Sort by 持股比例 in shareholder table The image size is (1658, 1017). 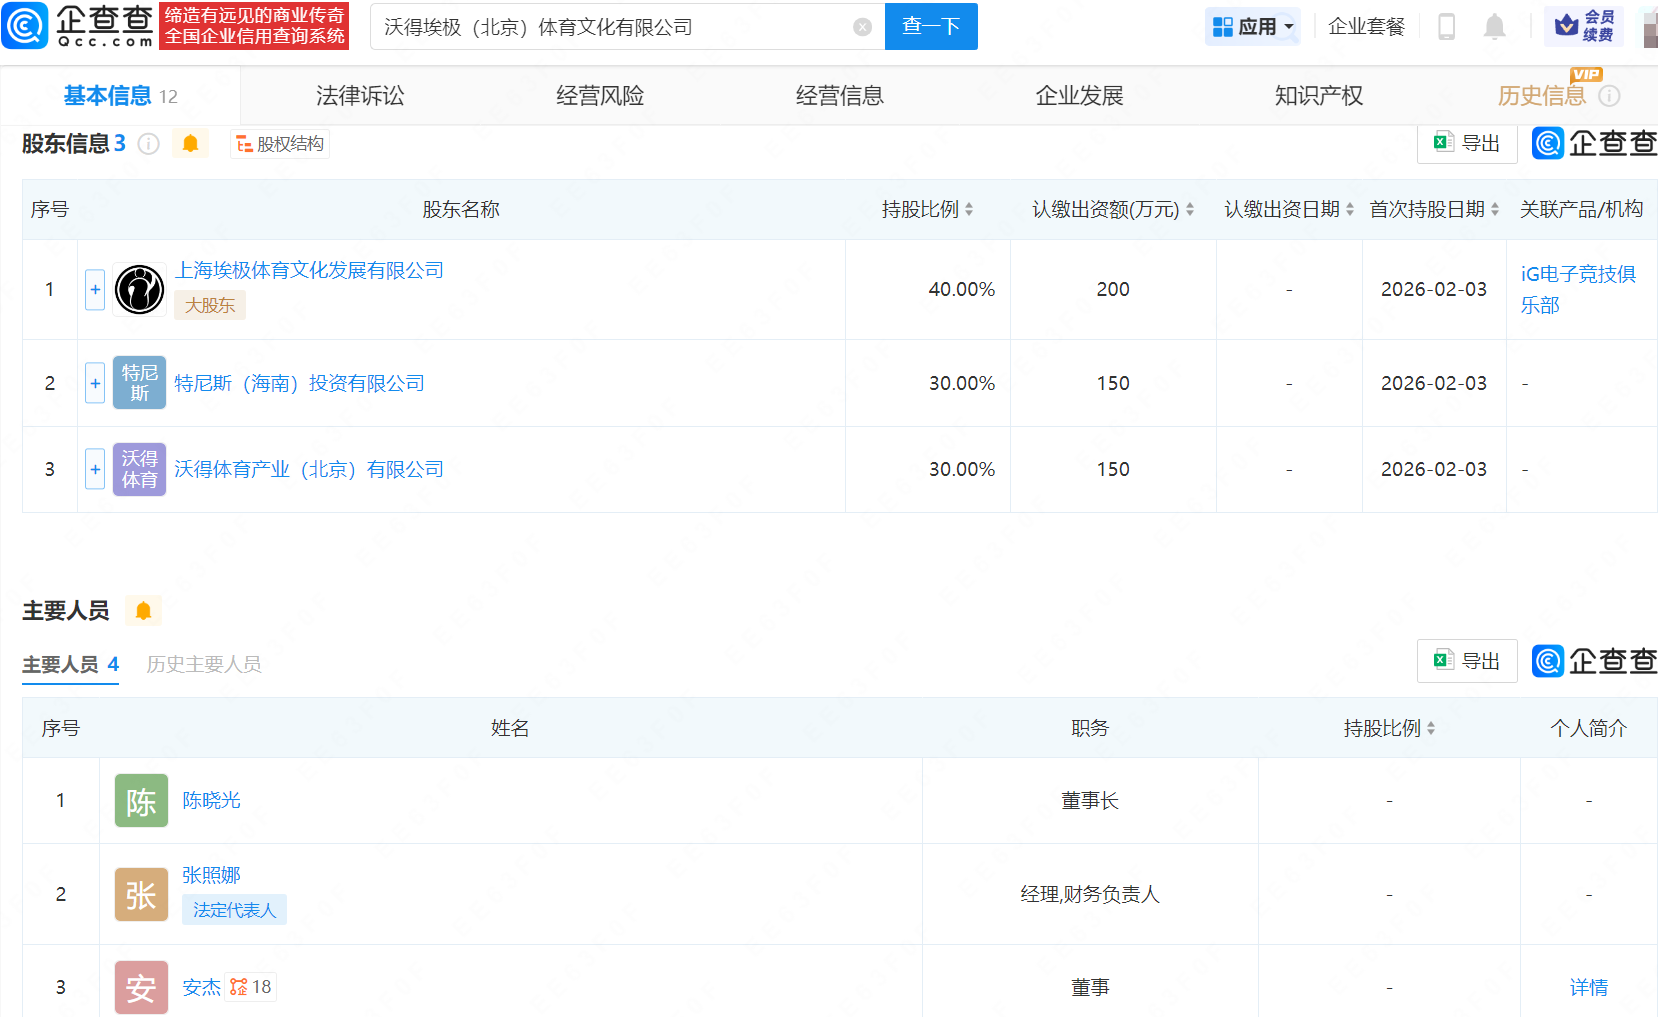[x=968, y=210]
